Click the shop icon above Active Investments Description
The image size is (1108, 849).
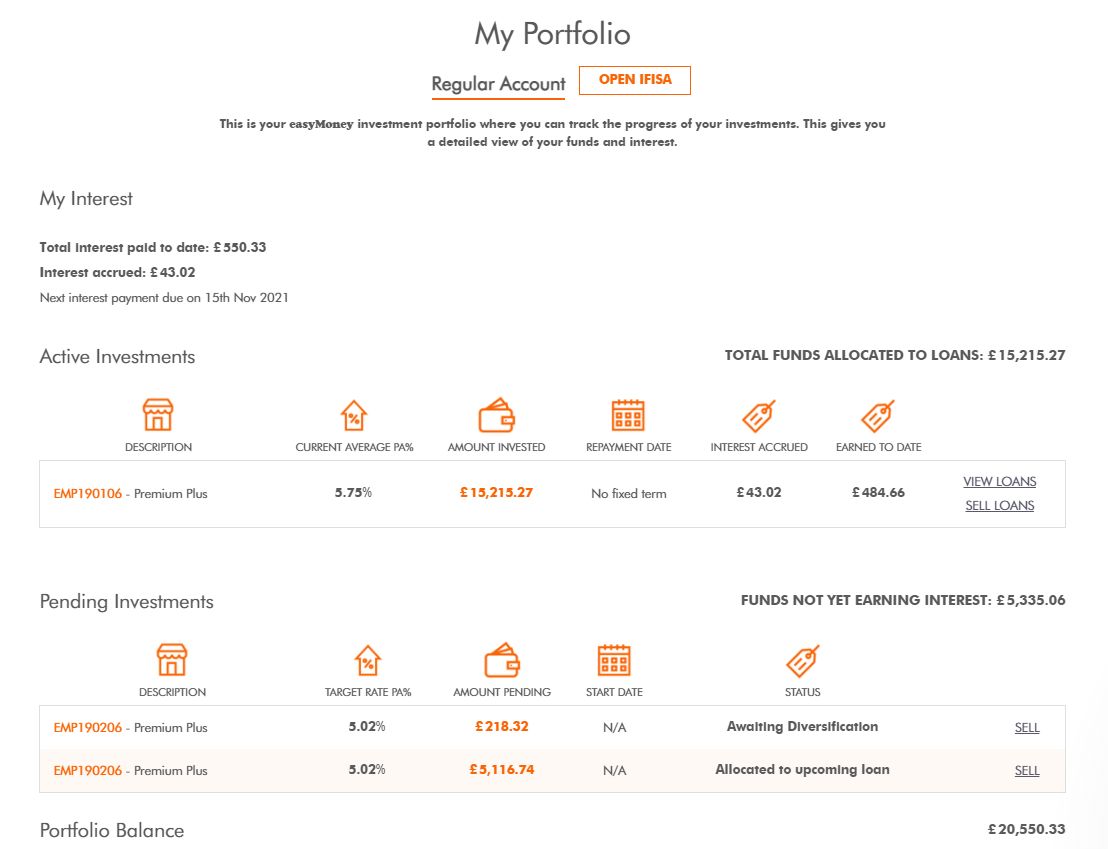click(158, 414)
